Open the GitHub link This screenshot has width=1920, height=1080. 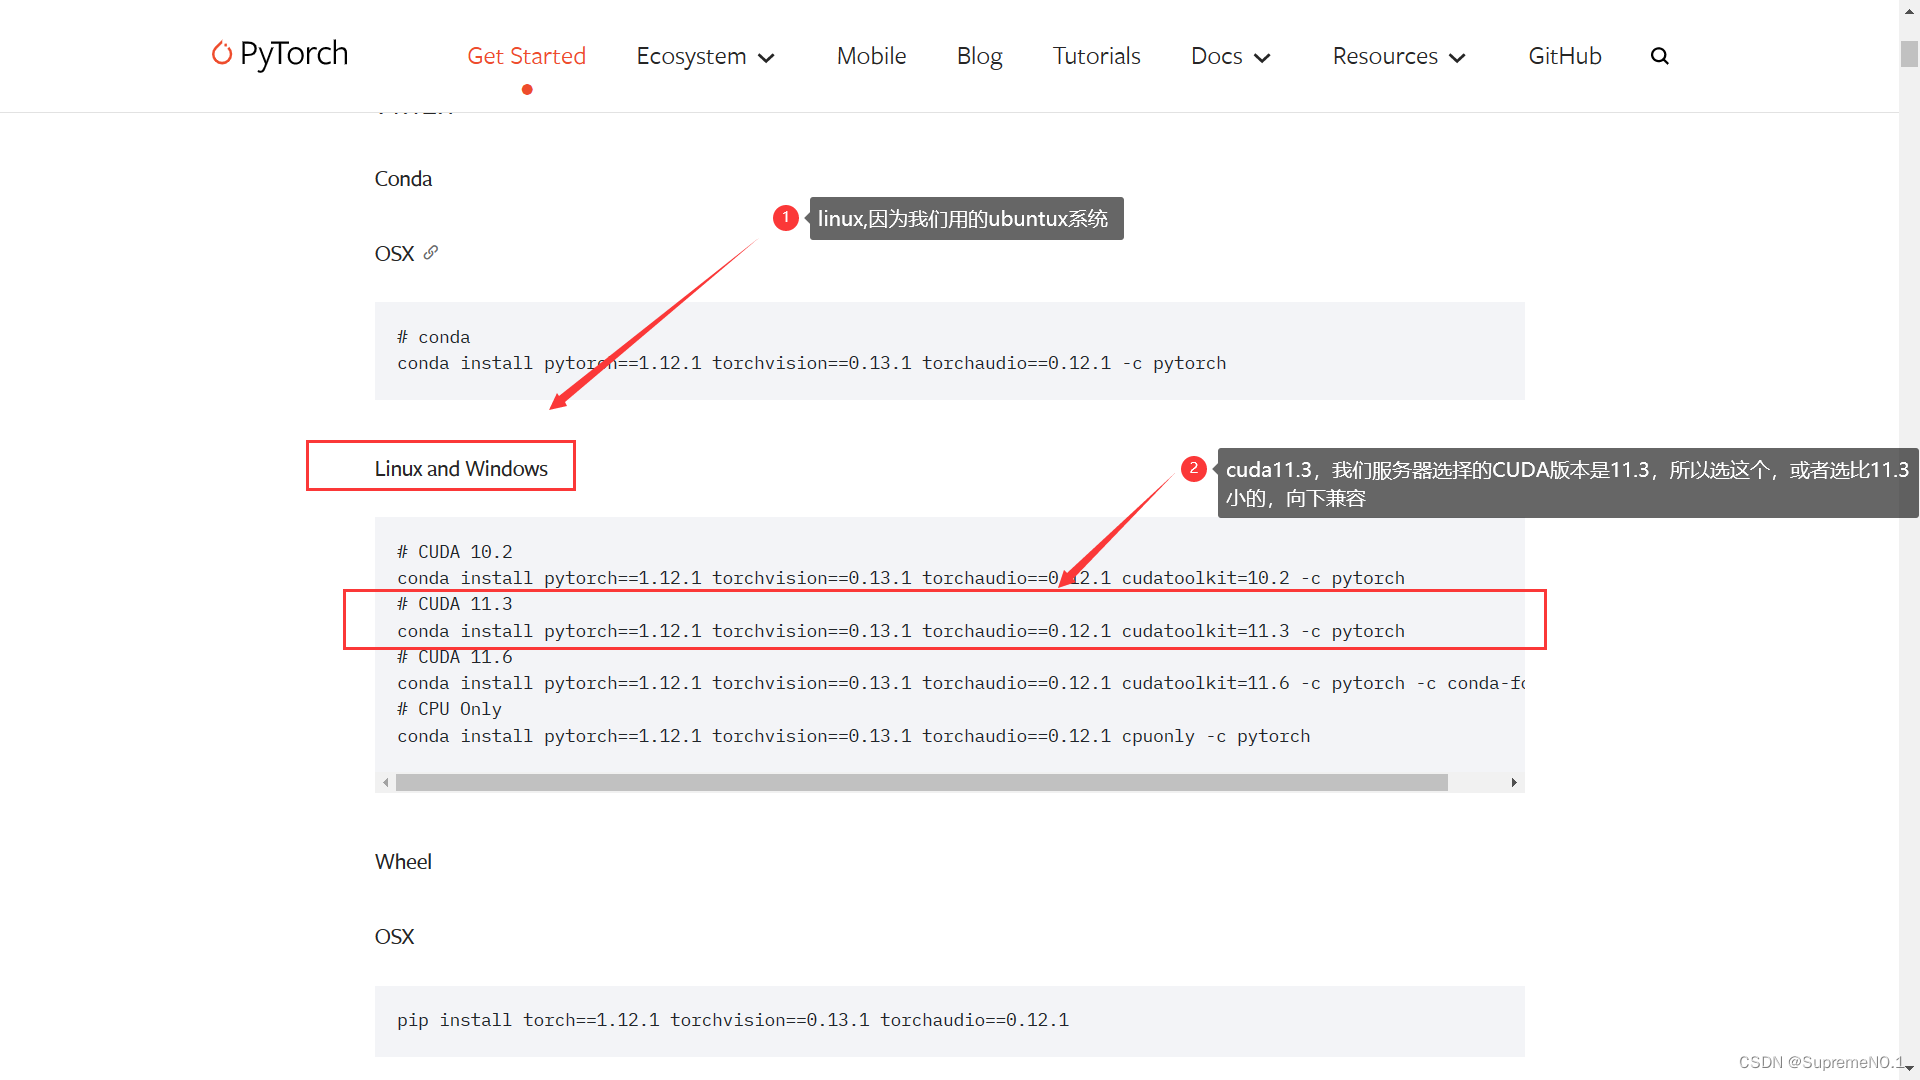pyautogui.click(x=1565, y=56)
